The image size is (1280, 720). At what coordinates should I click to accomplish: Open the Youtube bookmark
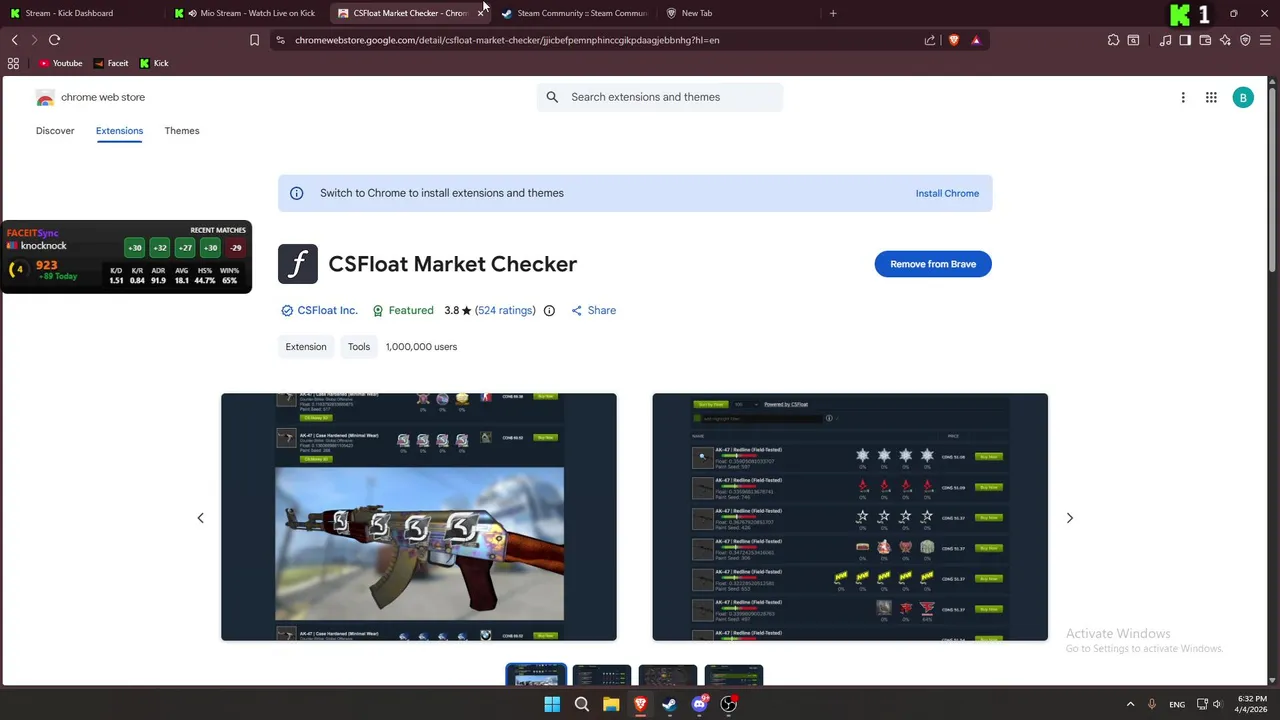pyautogui.click(x=61, y=63)
